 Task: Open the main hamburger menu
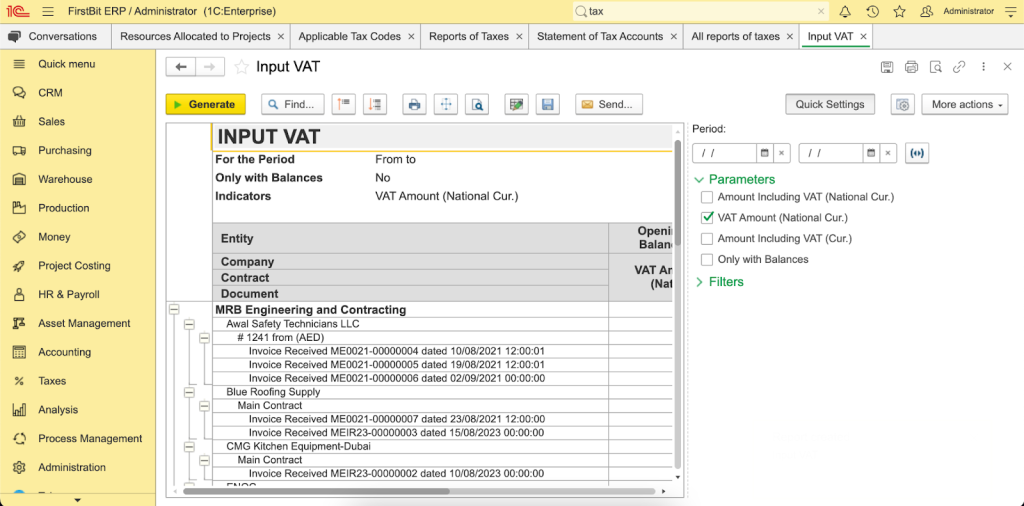click(48, 11)
